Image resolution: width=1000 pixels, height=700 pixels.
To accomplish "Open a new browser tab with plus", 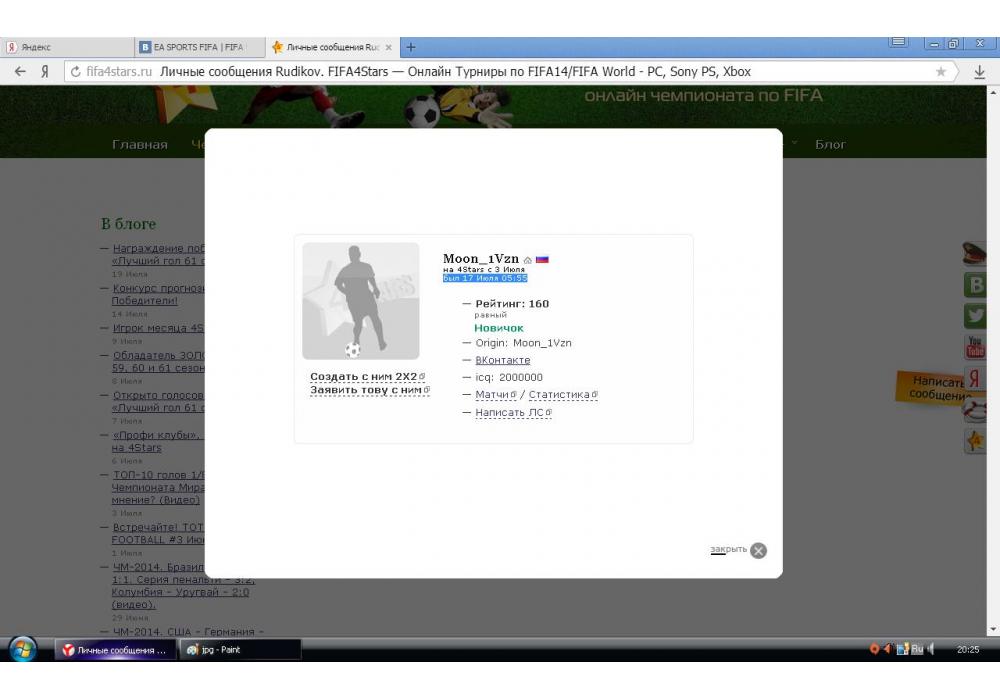I will click(x=411, y=47).
